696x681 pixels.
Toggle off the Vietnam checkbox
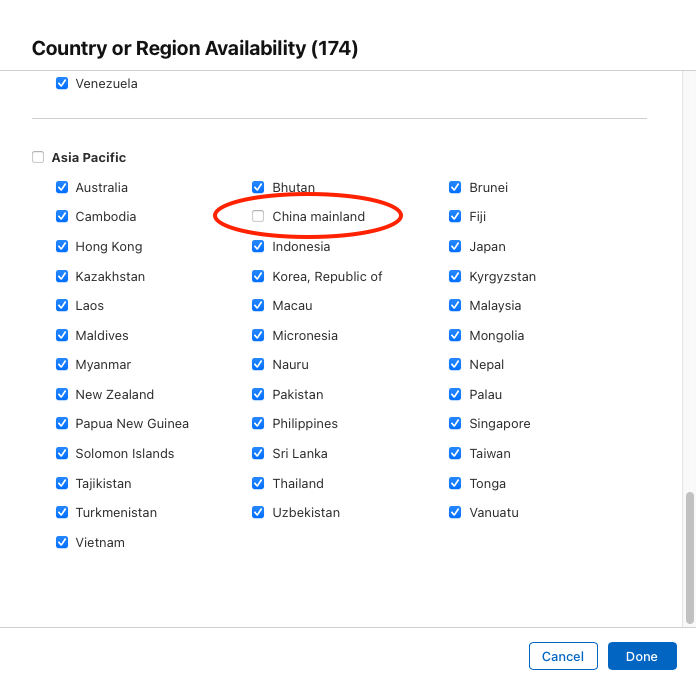pos(62,543)
